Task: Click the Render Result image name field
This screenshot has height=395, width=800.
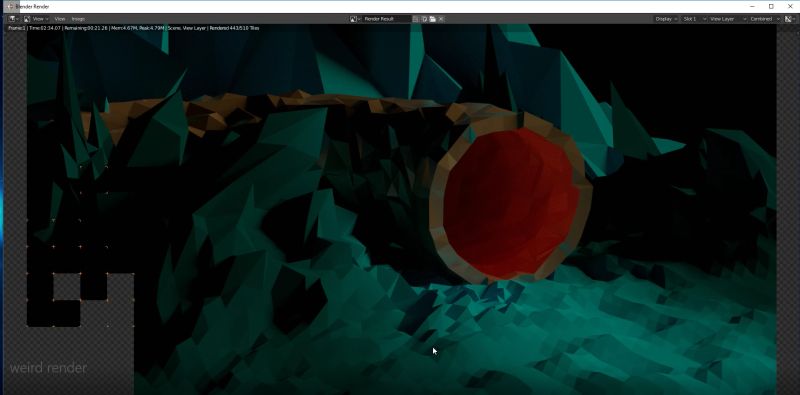Action: point(387,19)
